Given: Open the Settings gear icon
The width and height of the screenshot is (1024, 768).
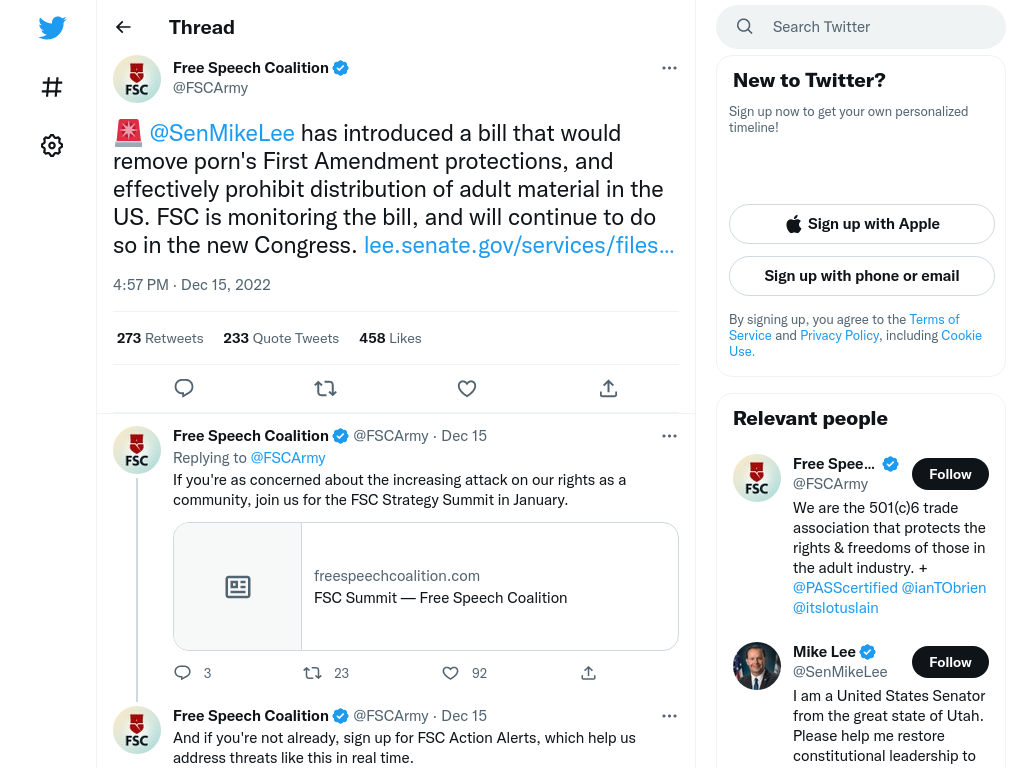Looking at the screenshot, I should 52,145.
